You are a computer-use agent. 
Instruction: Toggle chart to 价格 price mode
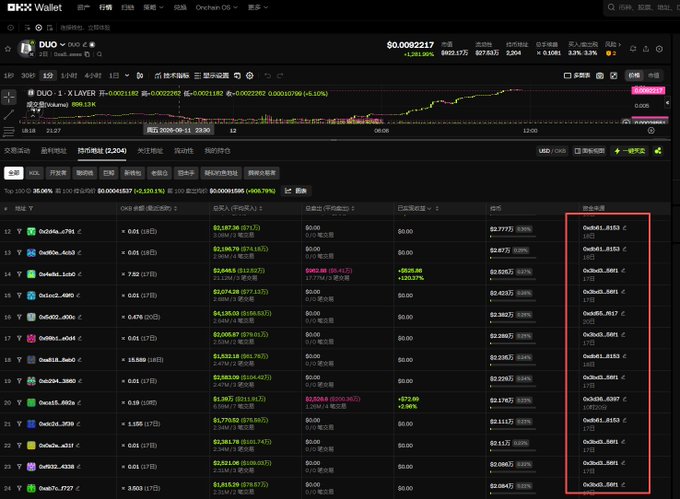click(634, 75)
